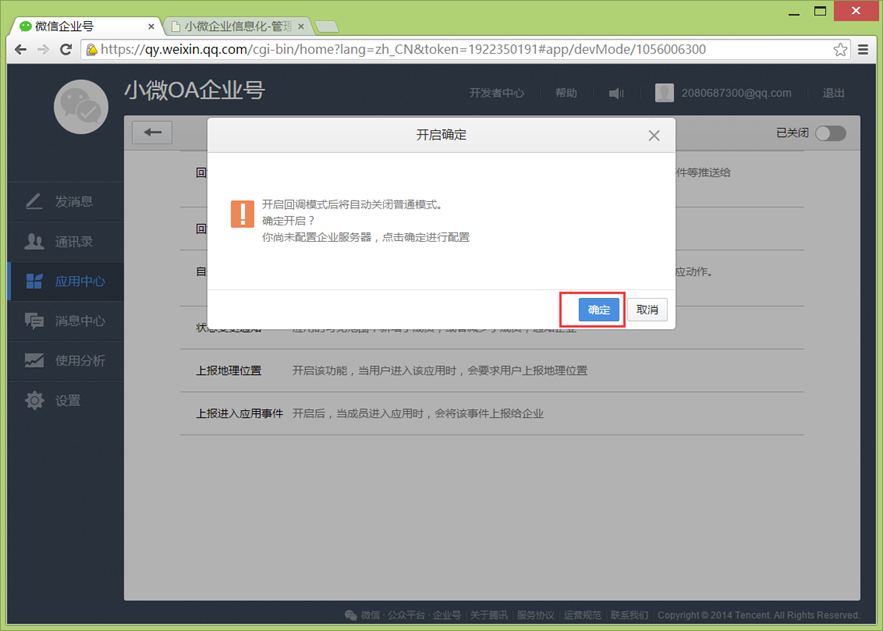Click the back arrow button in panel
This screenshot has width=883, height=631.
coord(152,132)
